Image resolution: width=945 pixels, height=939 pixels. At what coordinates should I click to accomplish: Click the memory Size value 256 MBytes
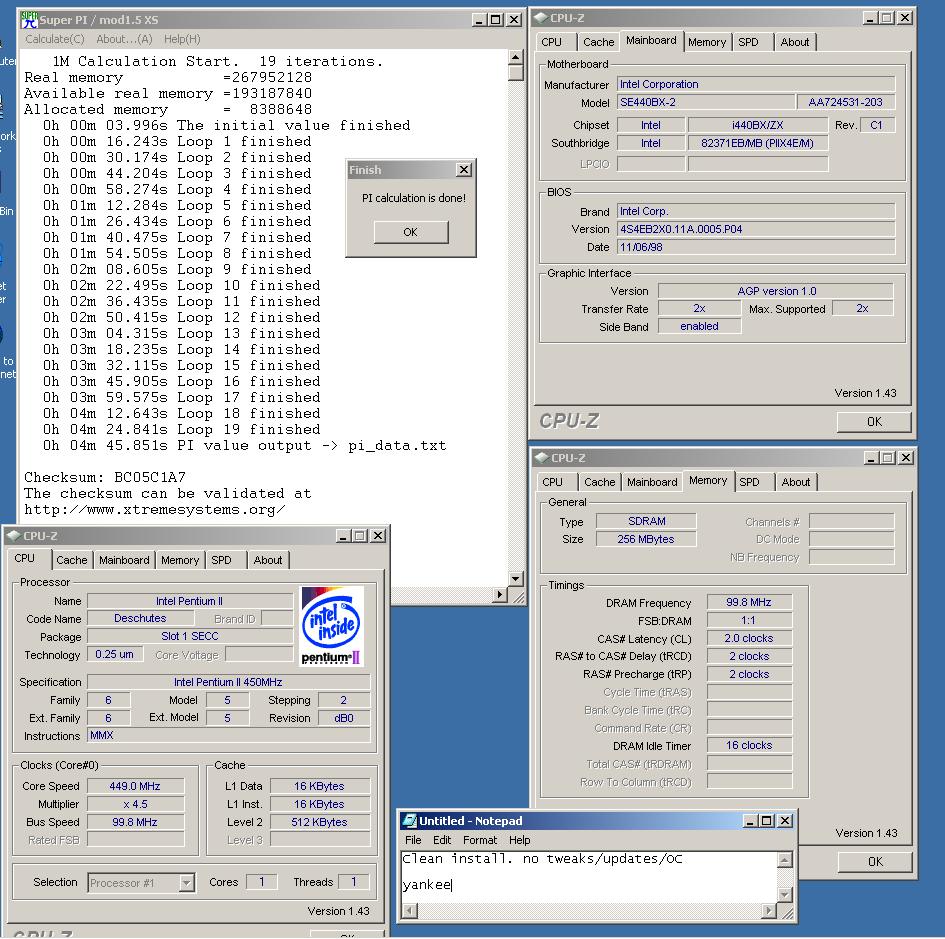[646, 539]
